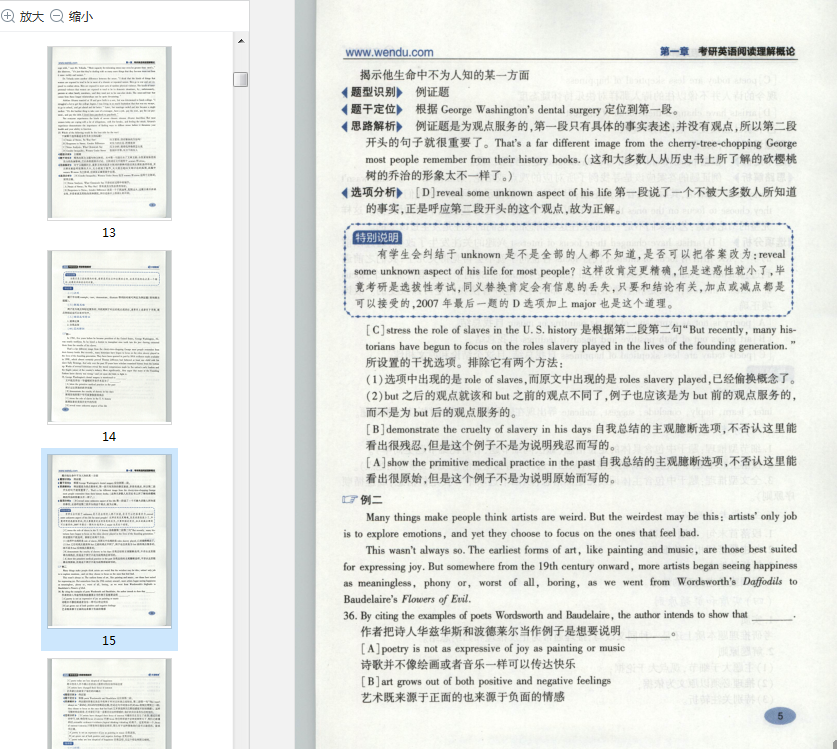Click the pointing hand icon beside 例二
The height and width of the screenshot is (749, 837).
[x=350, y=500]
